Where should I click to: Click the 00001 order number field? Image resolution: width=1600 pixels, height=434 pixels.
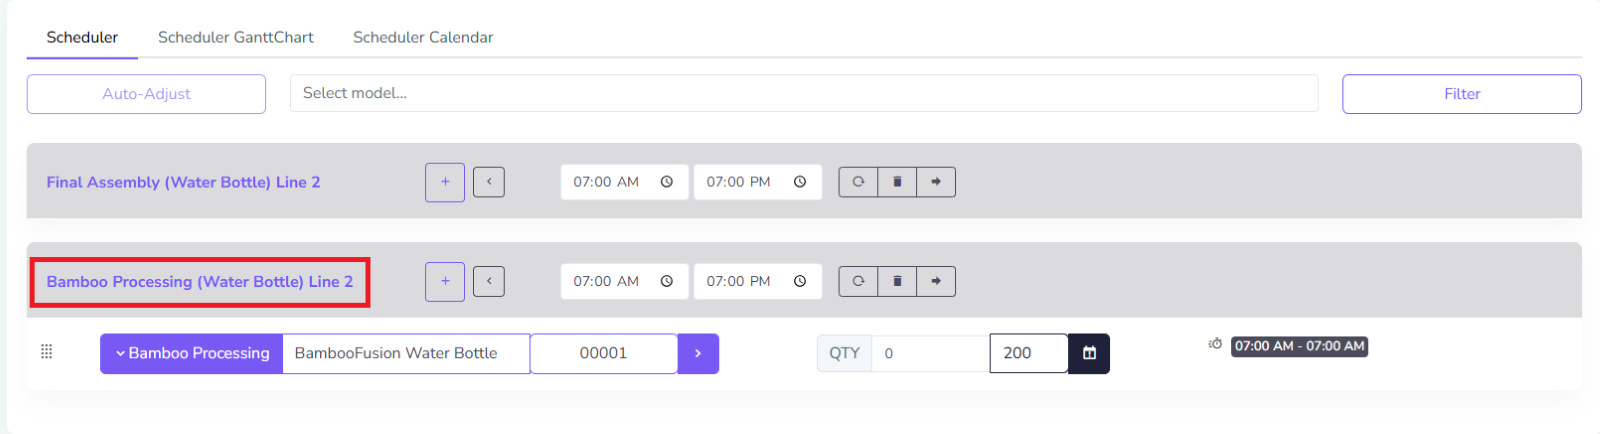(x=603, y=353)
